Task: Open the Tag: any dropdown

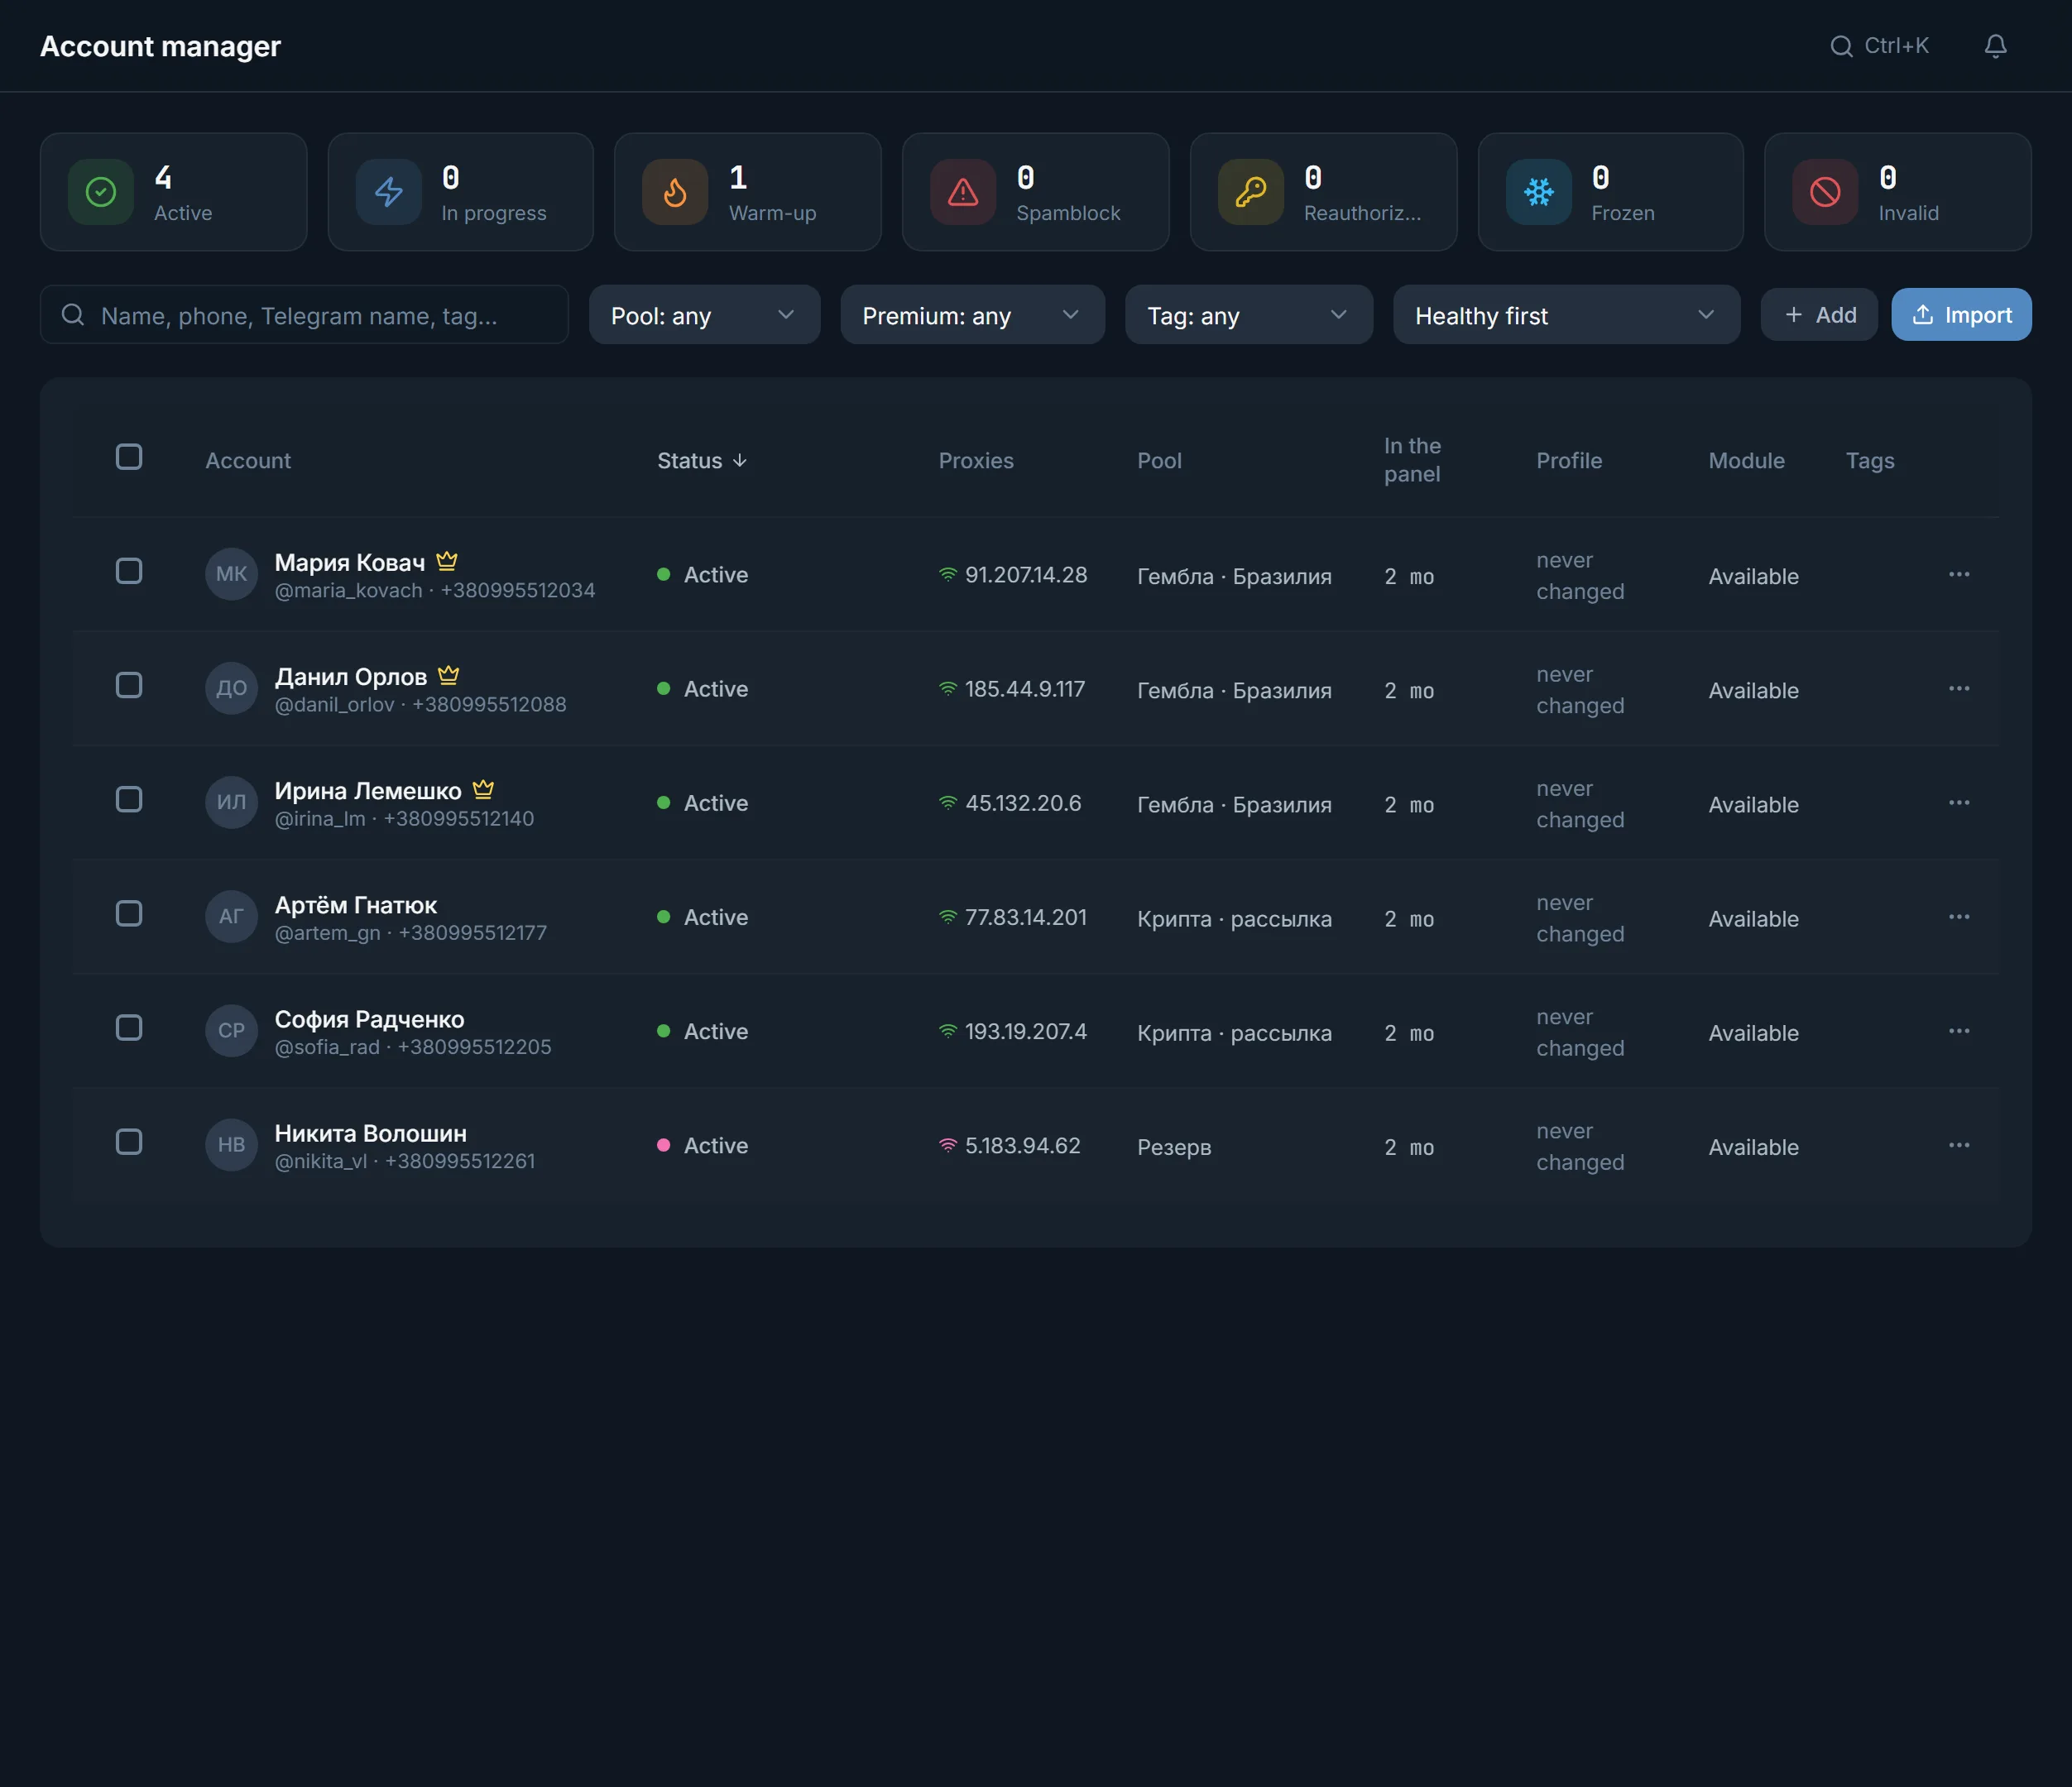Action: [x=1248, y=315]
